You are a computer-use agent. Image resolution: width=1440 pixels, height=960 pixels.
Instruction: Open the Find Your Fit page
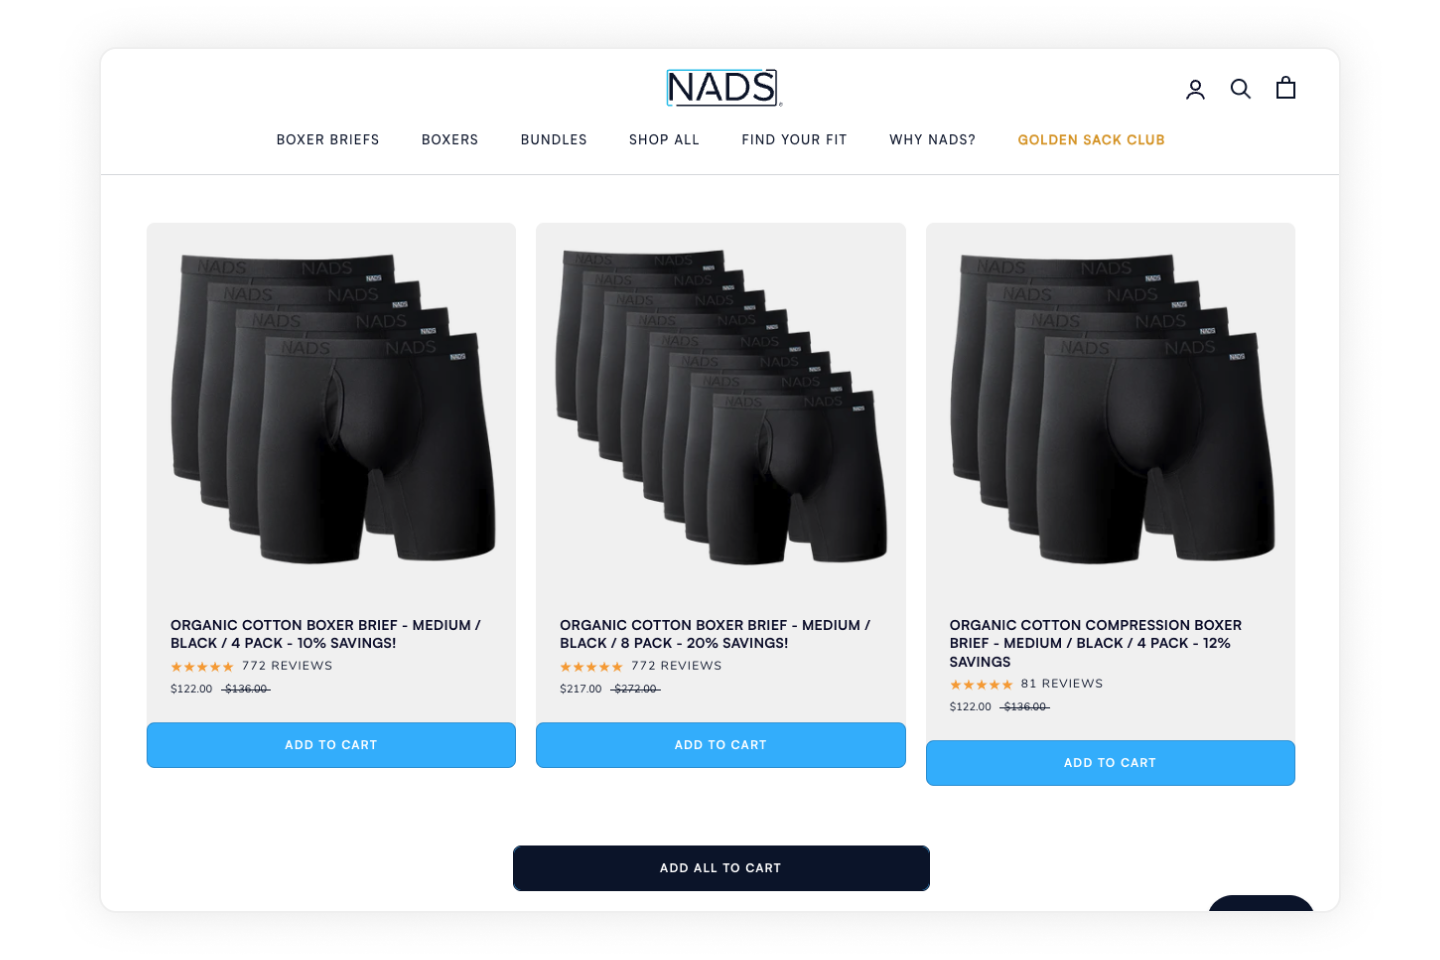pos(794,140)
